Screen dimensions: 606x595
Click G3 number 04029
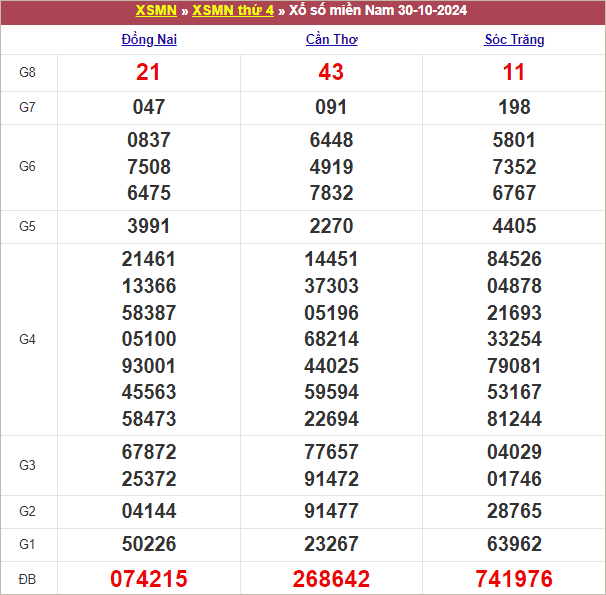point(514,452)
